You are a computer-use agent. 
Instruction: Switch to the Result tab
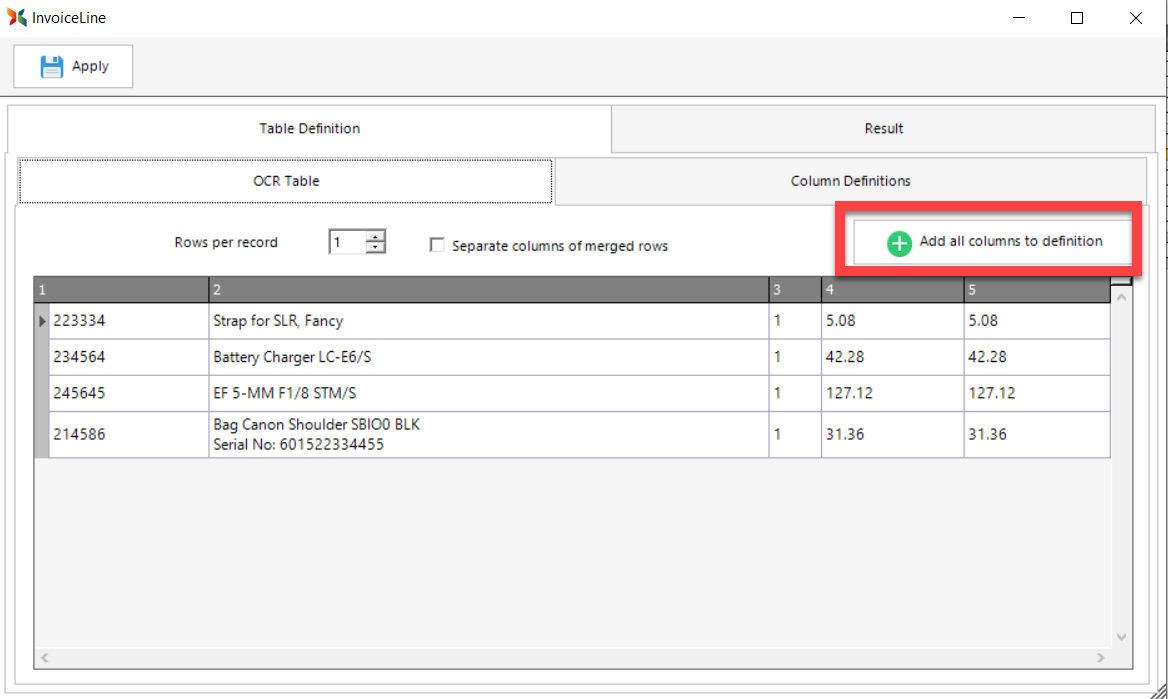point(883,128)
